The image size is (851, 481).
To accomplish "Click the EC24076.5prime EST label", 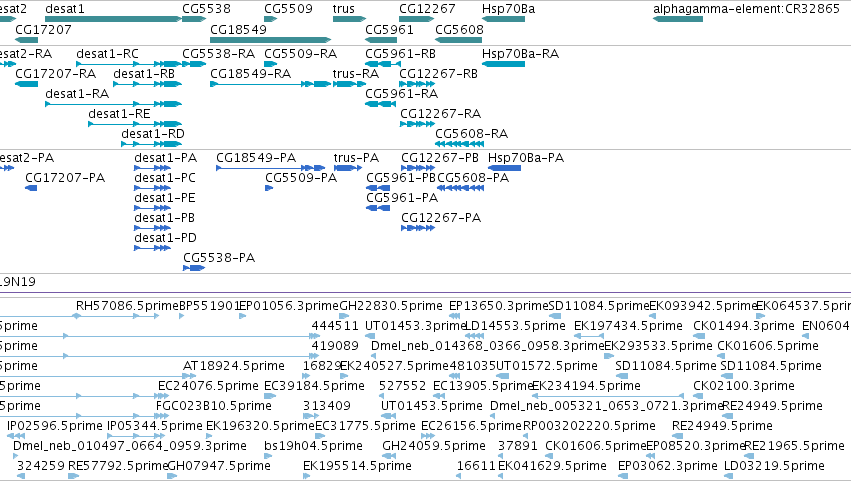I will [208, 387].
